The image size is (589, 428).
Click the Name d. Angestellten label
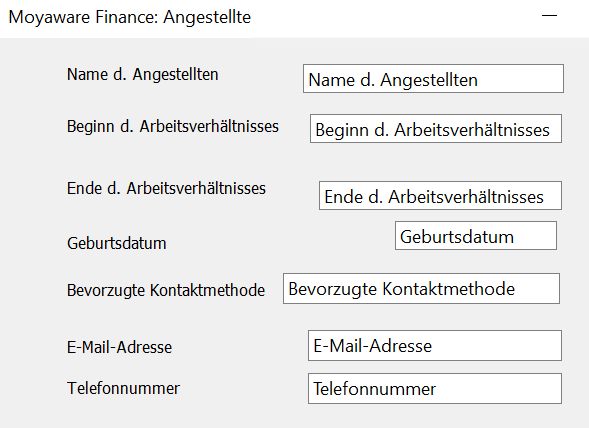click(x=142, y=75)
